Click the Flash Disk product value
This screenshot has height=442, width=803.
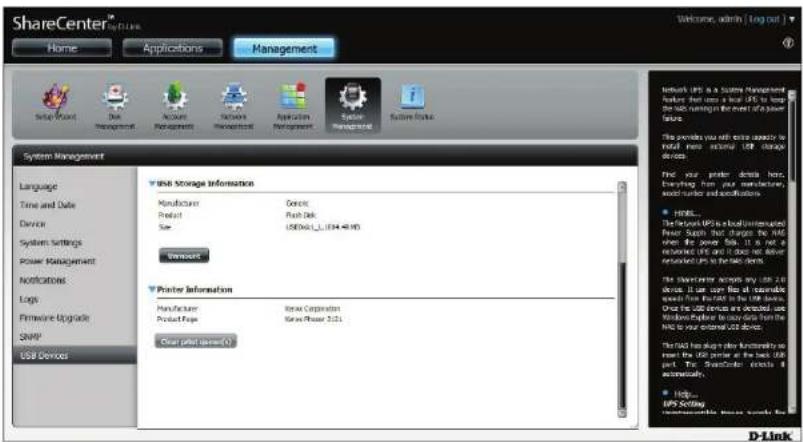[301, 216]
